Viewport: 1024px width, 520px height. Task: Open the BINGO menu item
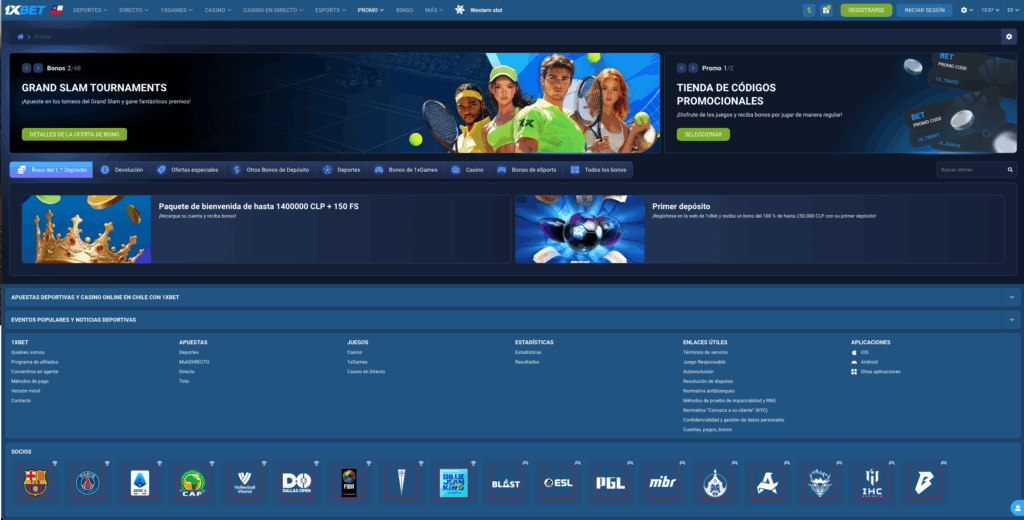[404, 10]
